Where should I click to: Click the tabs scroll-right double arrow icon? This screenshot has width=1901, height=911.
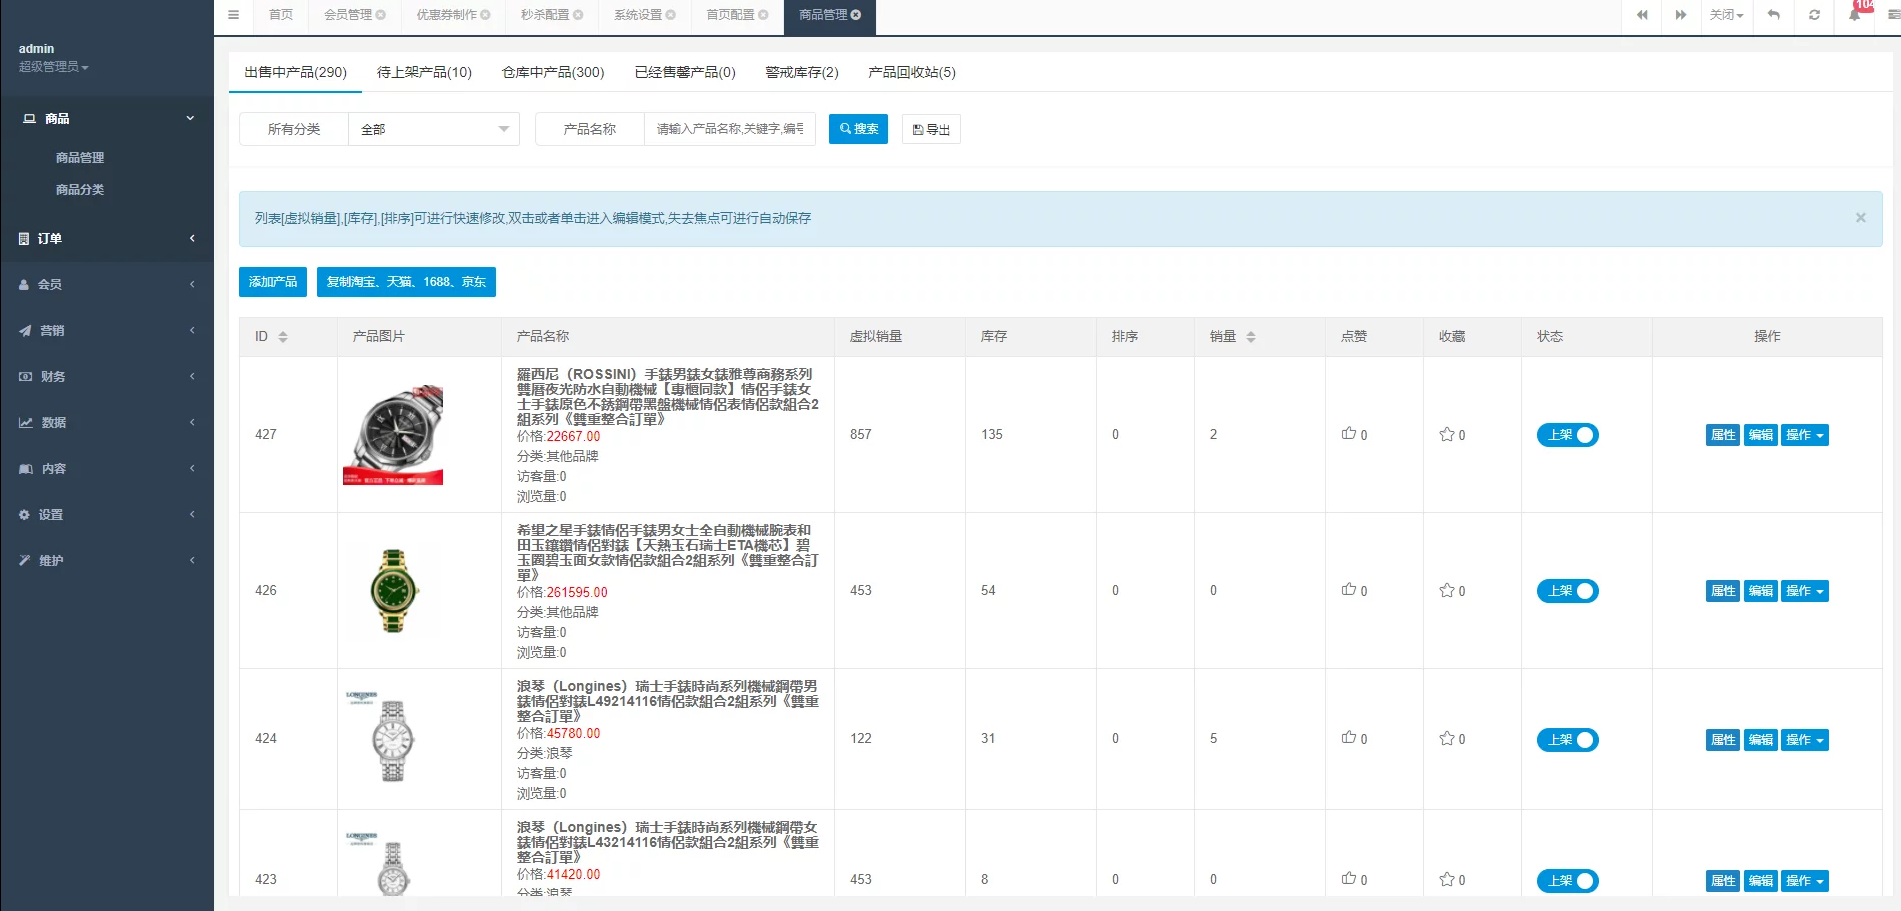pyautogui.click(x=1681, y=15)
